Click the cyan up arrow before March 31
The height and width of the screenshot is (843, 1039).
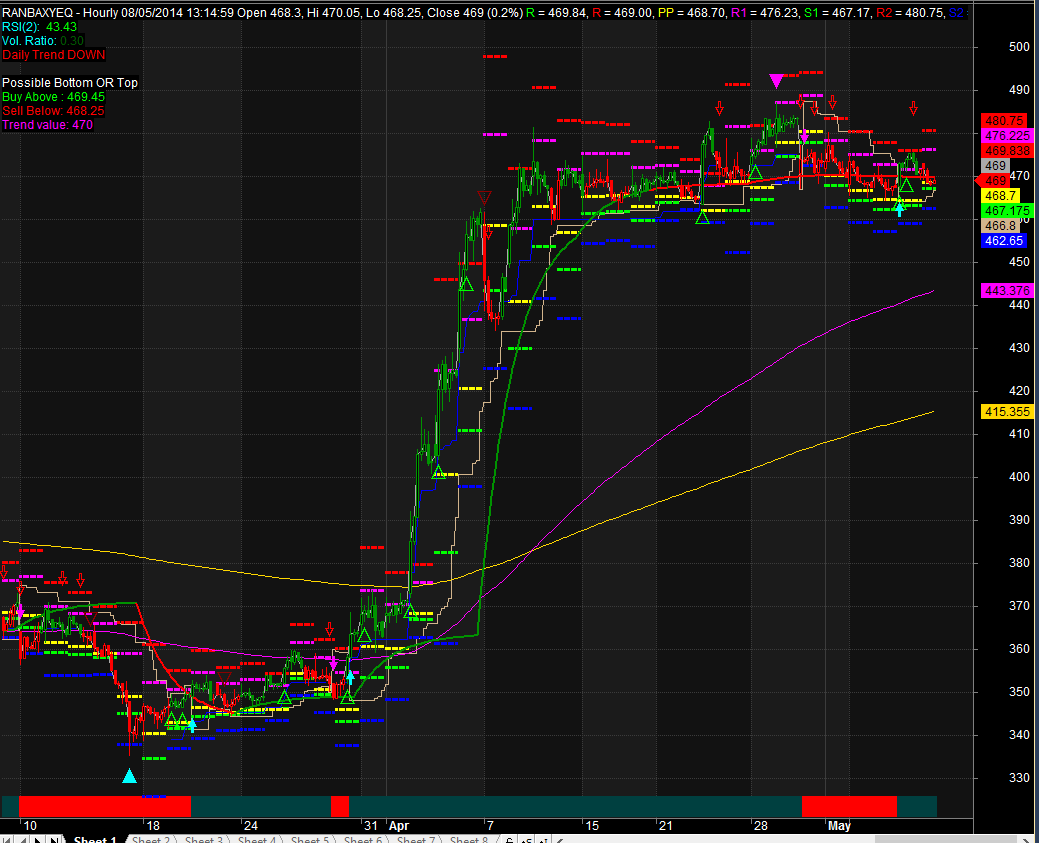[350, 677]
